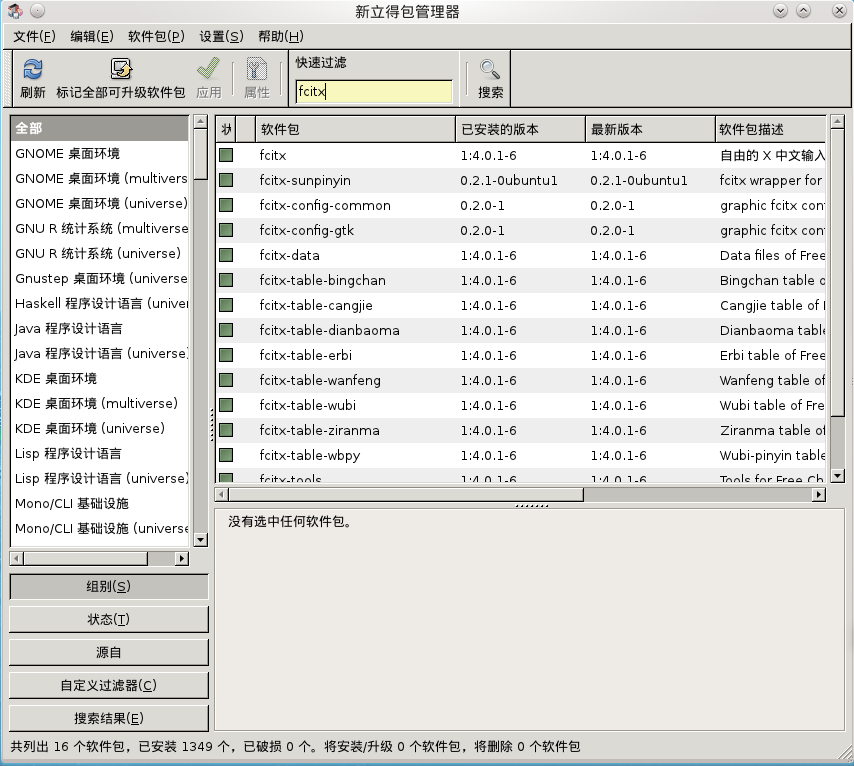Toggle status box for fcitx-config-common

click(x=226, y=205)
